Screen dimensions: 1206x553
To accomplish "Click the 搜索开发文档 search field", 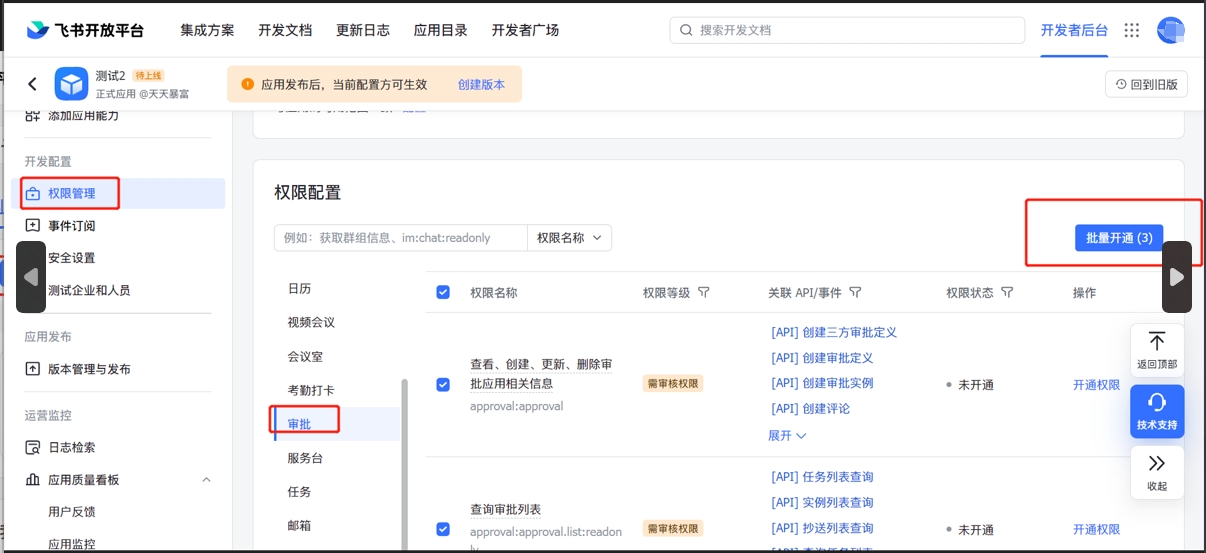I will click(x=847, y=30).
